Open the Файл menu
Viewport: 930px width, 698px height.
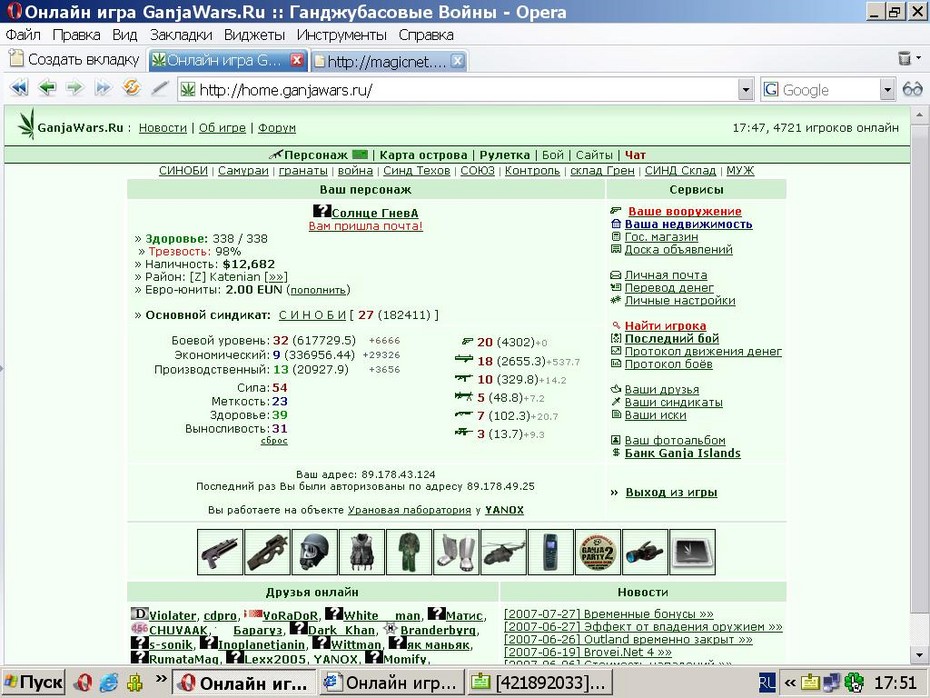click(x=23, y=35)
